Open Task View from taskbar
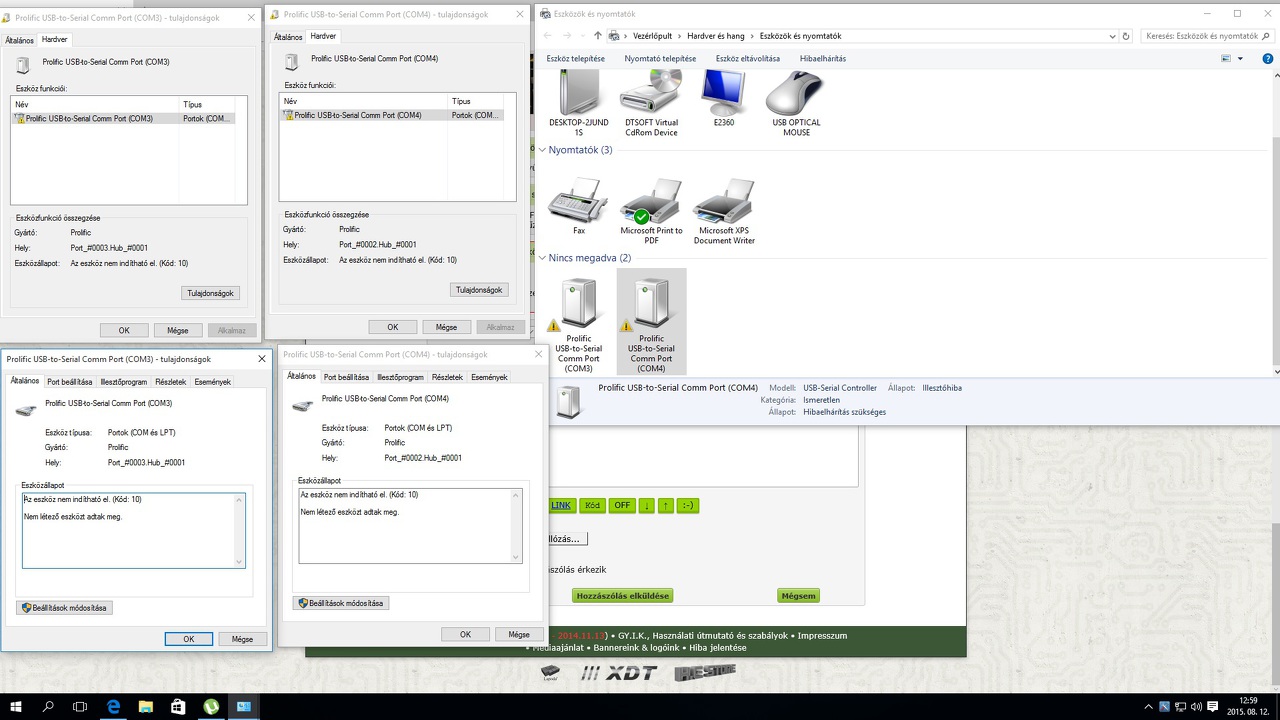 coord(80,706)
